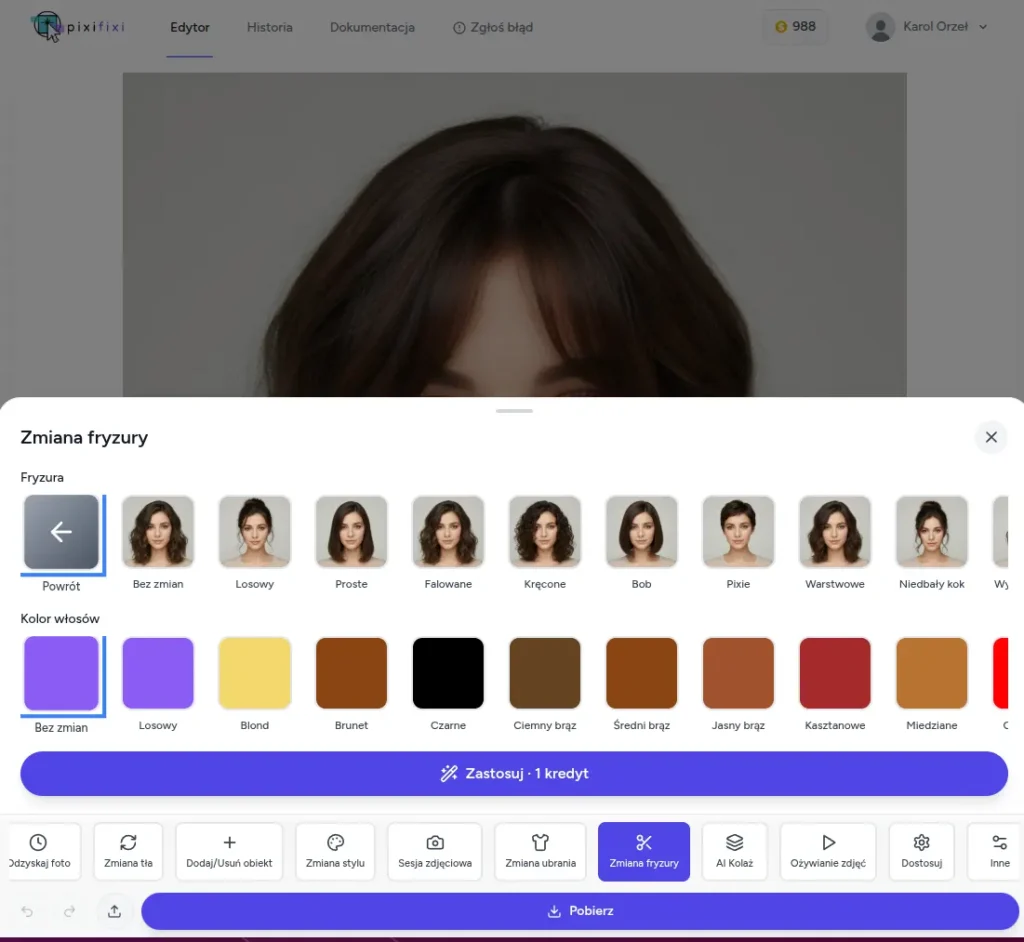This screenshot has height=942, width=1024.
Task: Apply changes with Zastosuj button
Action: [x=514, y=774]
